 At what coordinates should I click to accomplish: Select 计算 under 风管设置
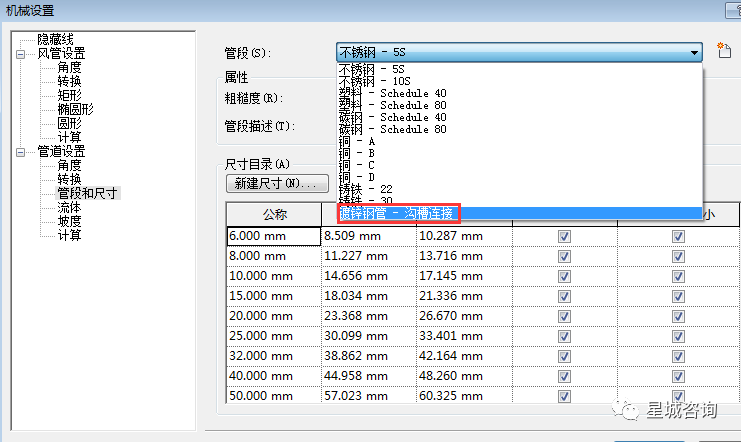click(x=69, y=138)
